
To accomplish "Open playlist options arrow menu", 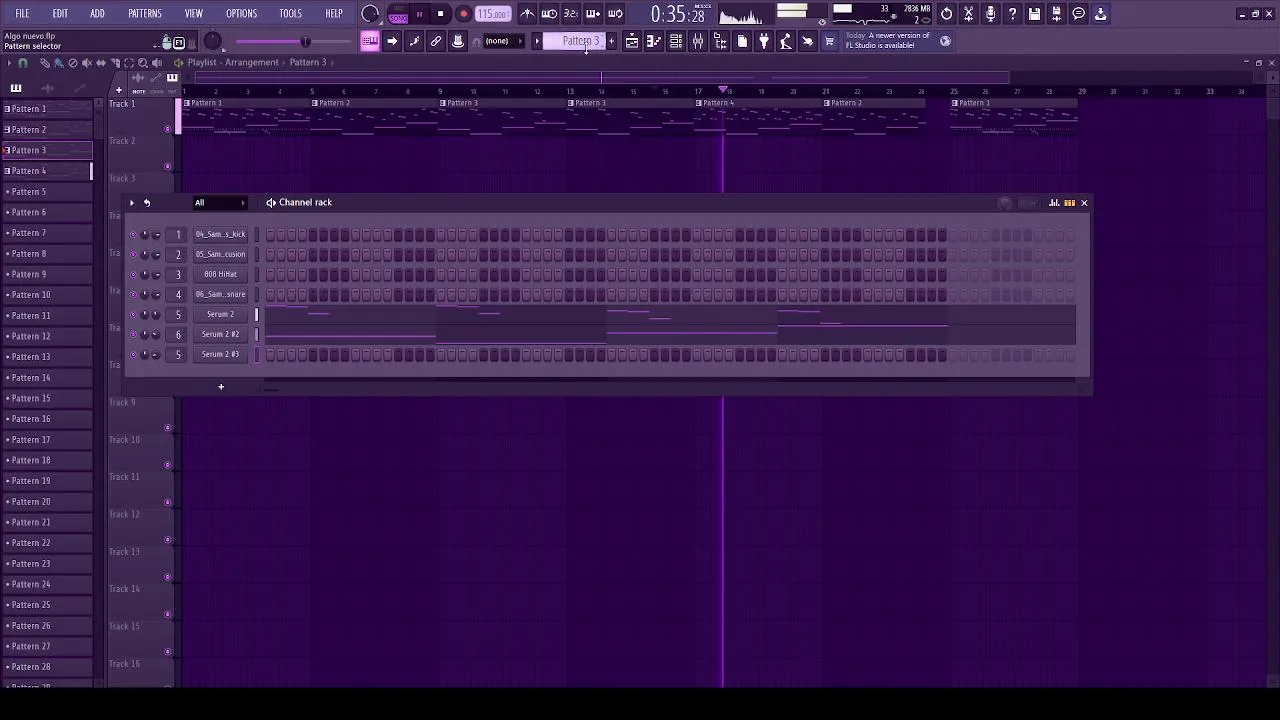I will [9, 63].
